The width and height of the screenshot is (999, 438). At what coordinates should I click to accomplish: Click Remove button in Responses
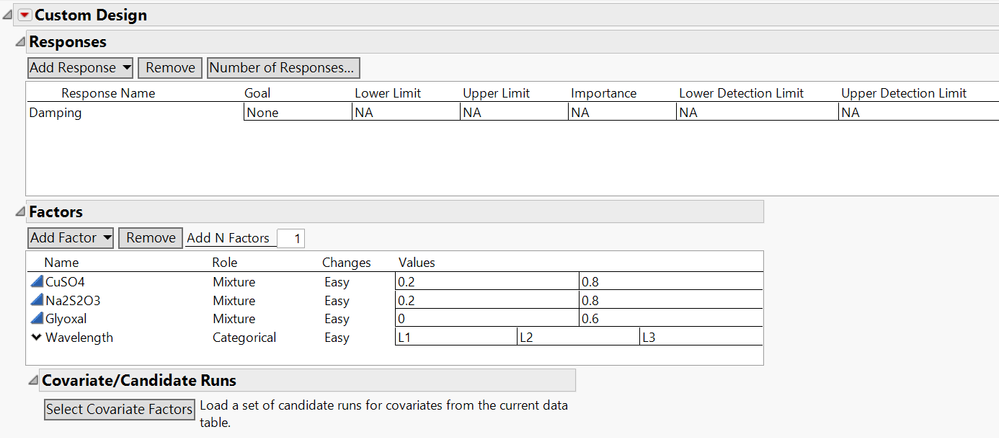point(170,68)
